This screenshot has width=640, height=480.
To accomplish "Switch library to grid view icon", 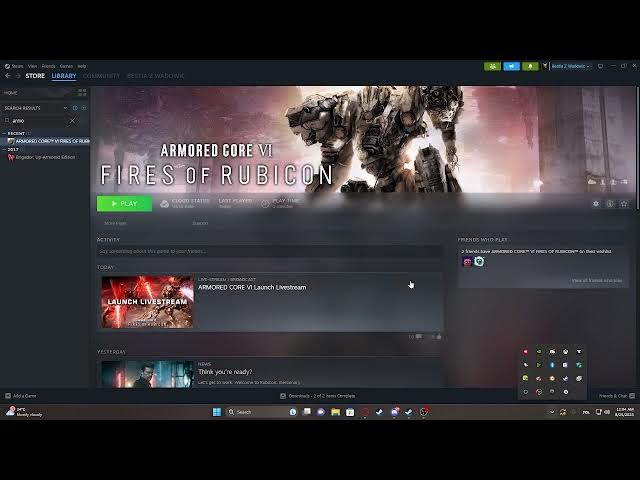I will click(82, 93).
